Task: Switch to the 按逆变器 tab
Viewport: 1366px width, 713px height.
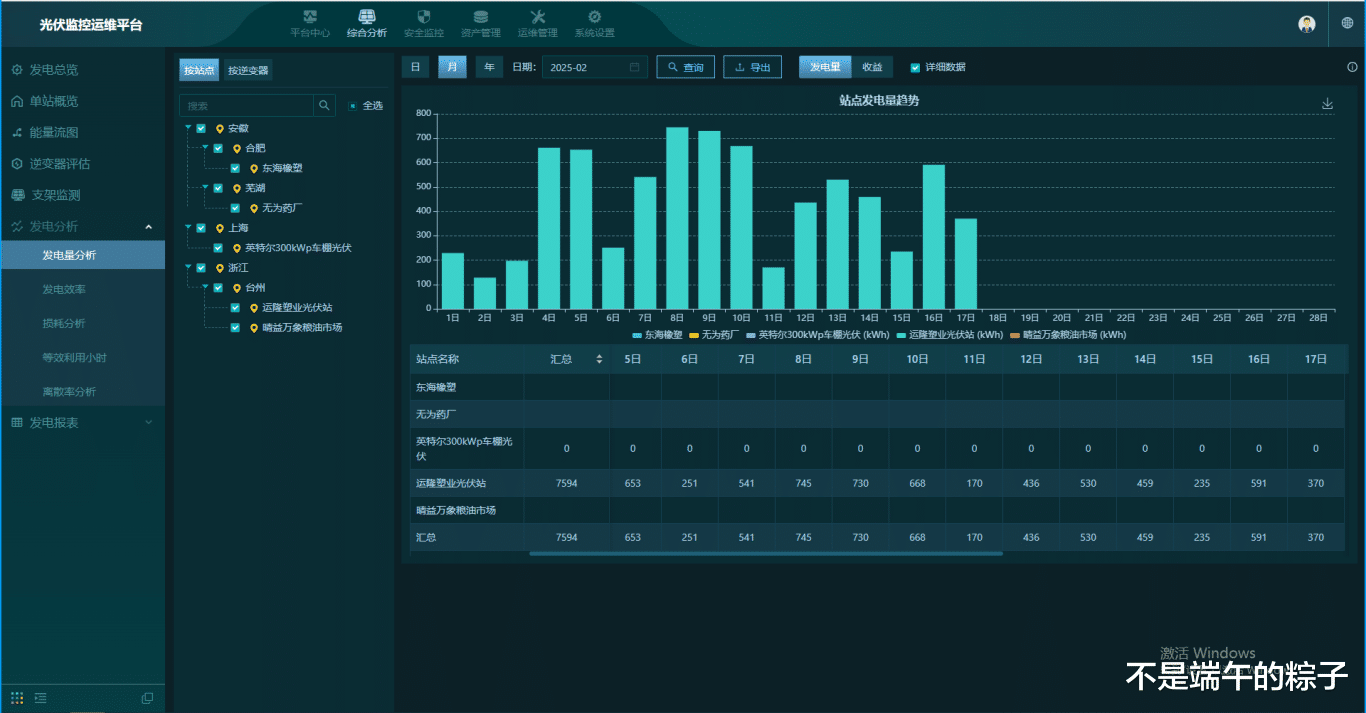Action: coord(248,70)
